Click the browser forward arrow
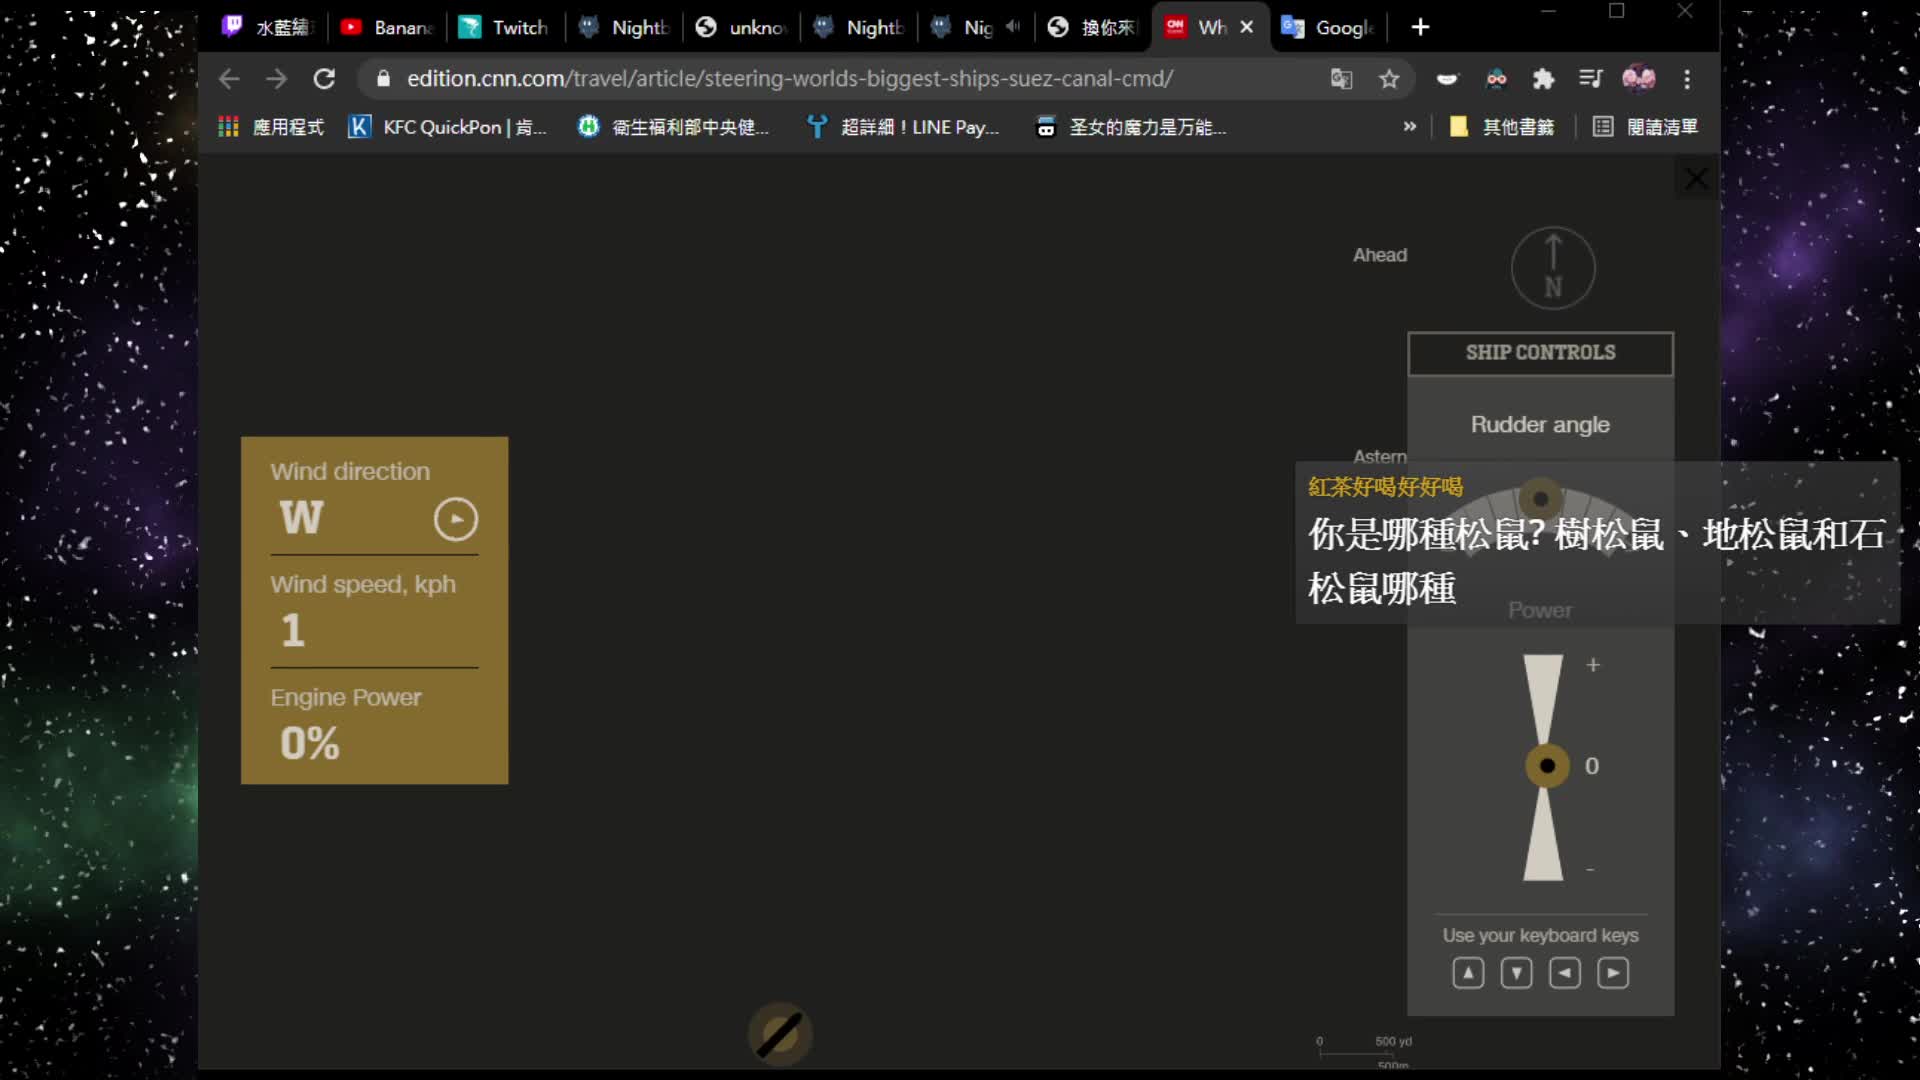Screen dimensions: 1920x1080 tap(276, 79)
